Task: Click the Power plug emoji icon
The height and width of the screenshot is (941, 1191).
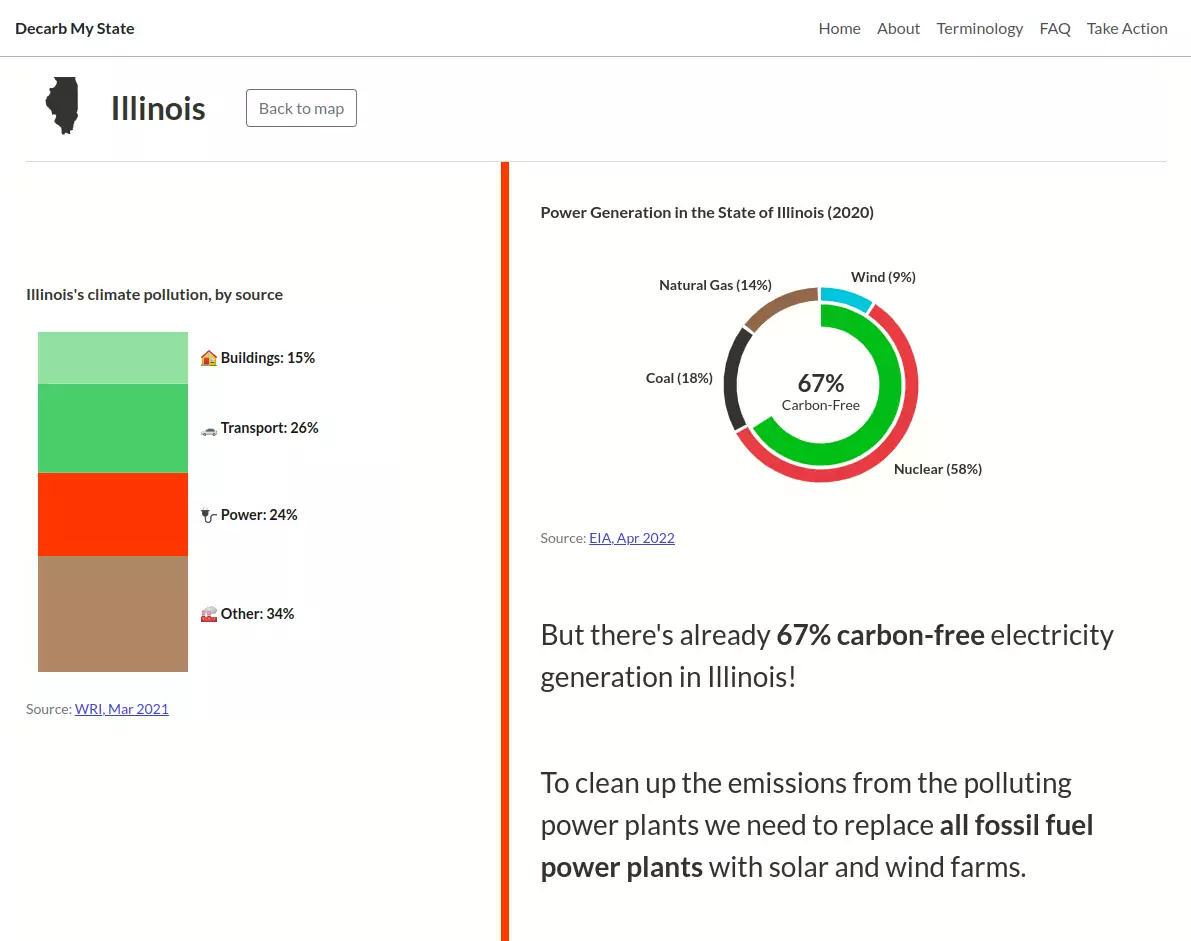Action: pos(209,516)
